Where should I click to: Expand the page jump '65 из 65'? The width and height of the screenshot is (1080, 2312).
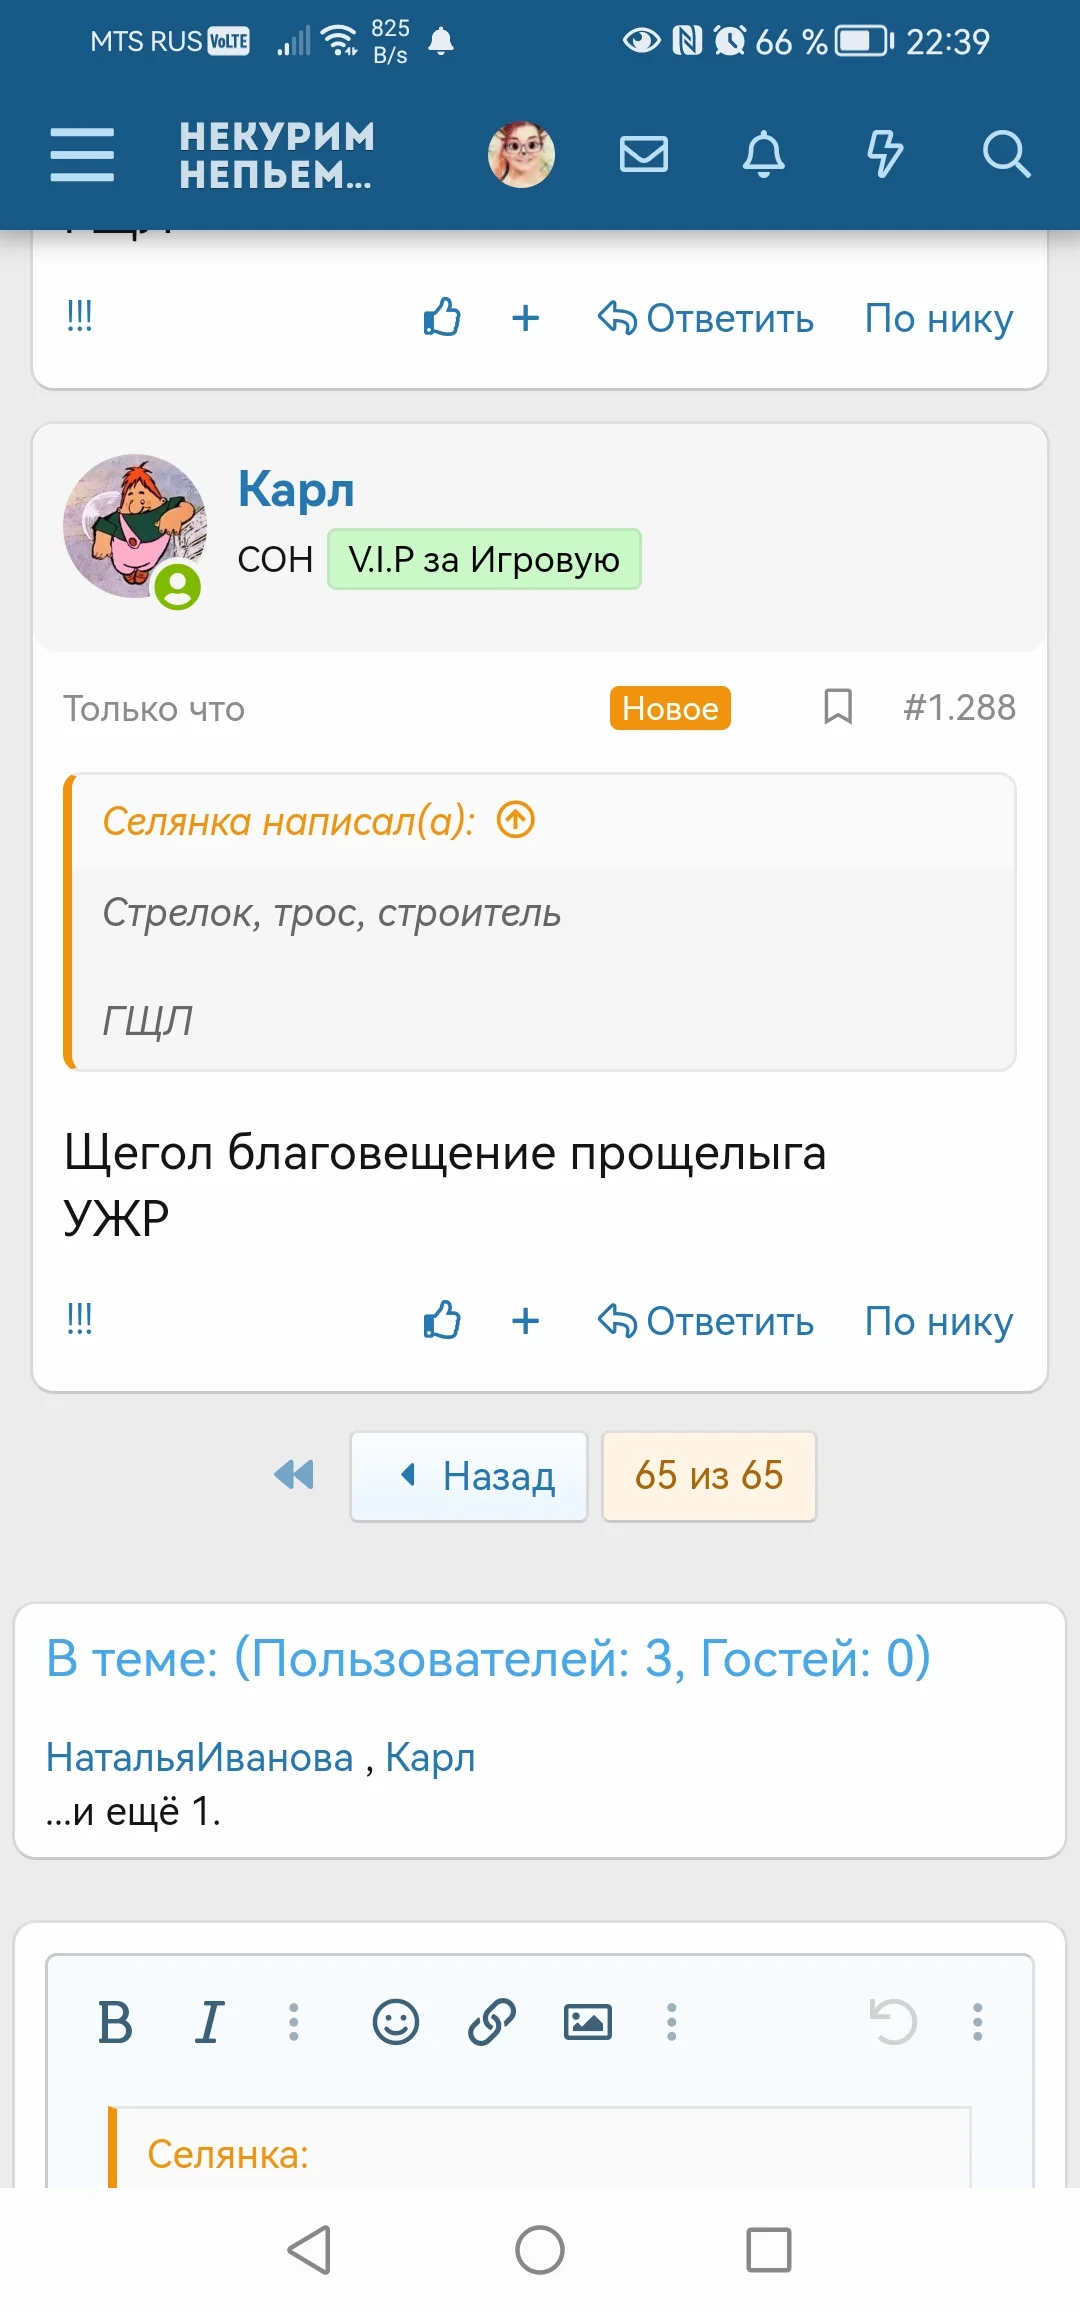708,1476
